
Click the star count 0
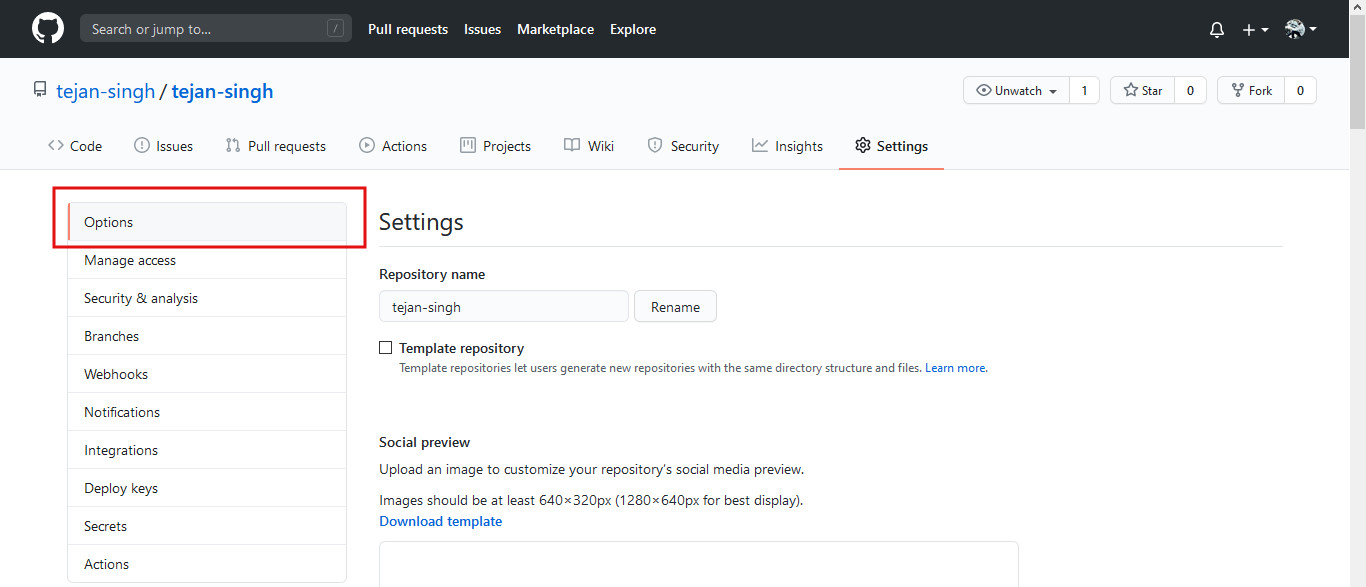coord(1190,90)
